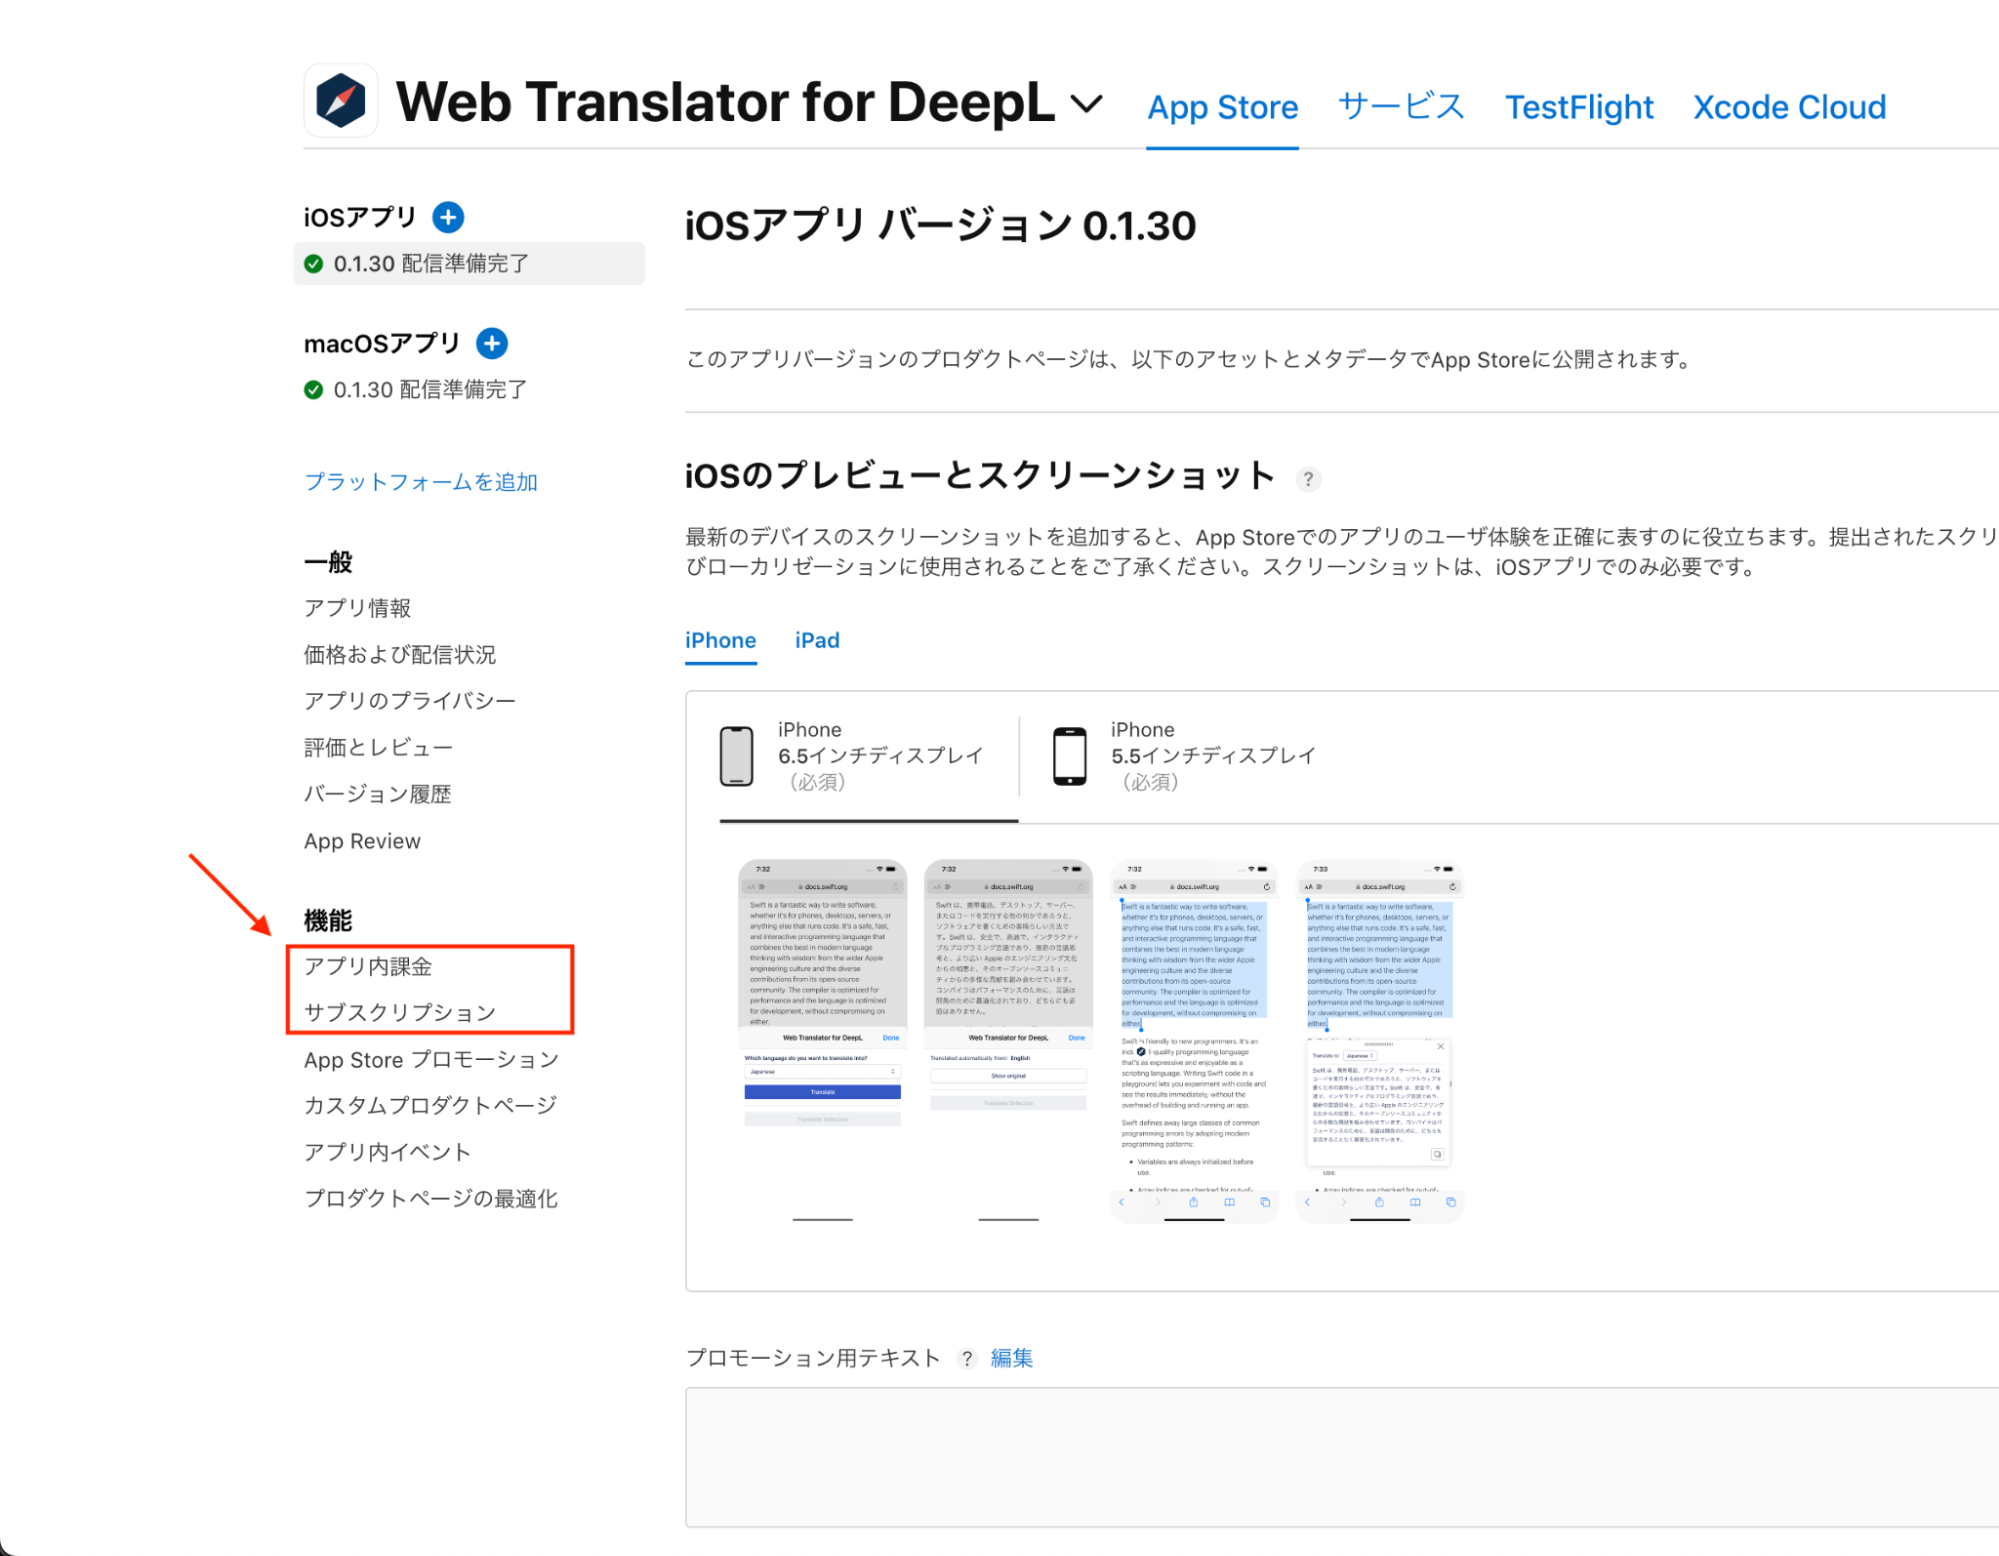Click green status icon for iOS 0.1.30

click(x=314, y=264)
